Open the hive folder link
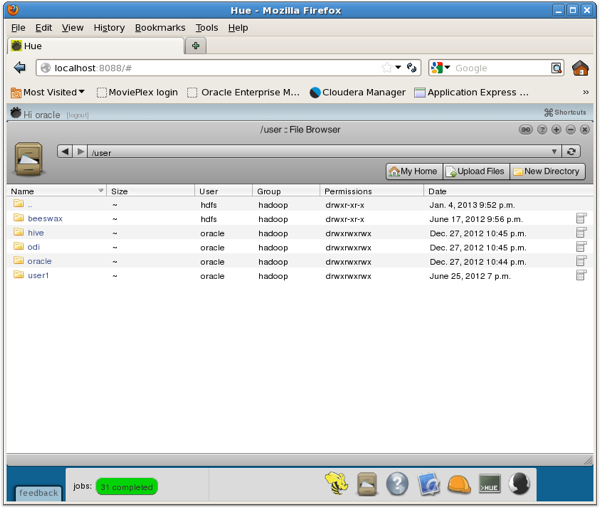Image resolution: width=600 pixels, height=508 pixels. pos(36,233)
